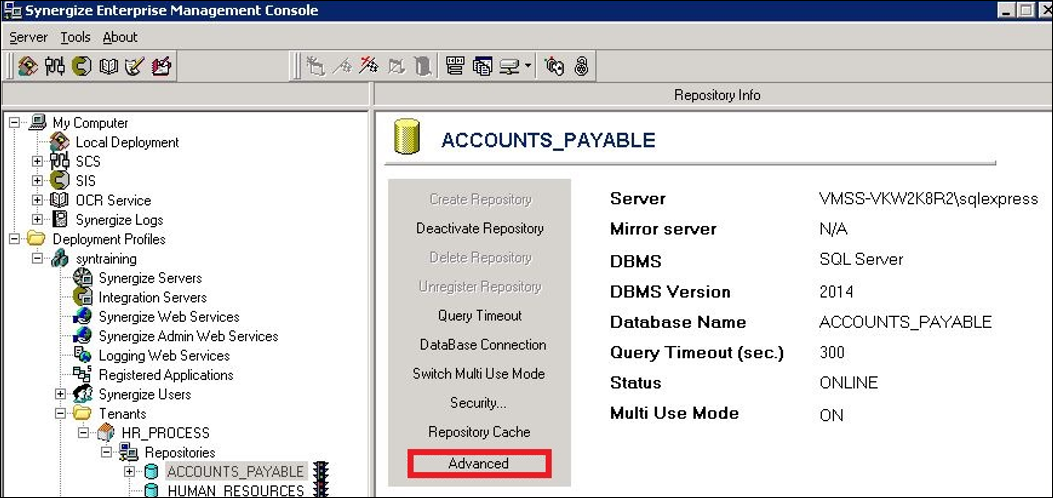Open the Server menu
Image resolution: width=1053 pixels, height=498 pixels.
tap(28, 37)
